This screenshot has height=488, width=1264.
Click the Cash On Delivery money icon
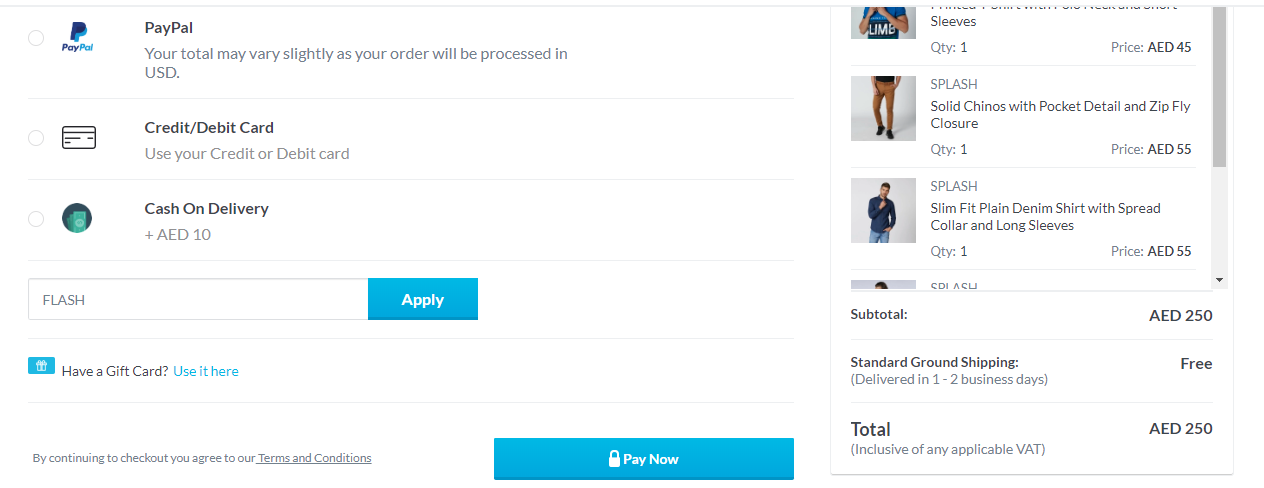[77, 218]
